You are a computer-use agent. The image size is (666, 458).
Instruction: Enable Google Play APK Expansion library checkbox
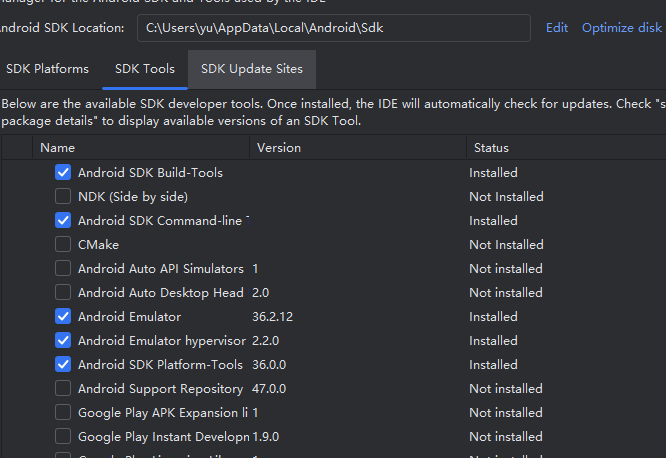coord(63,413)
